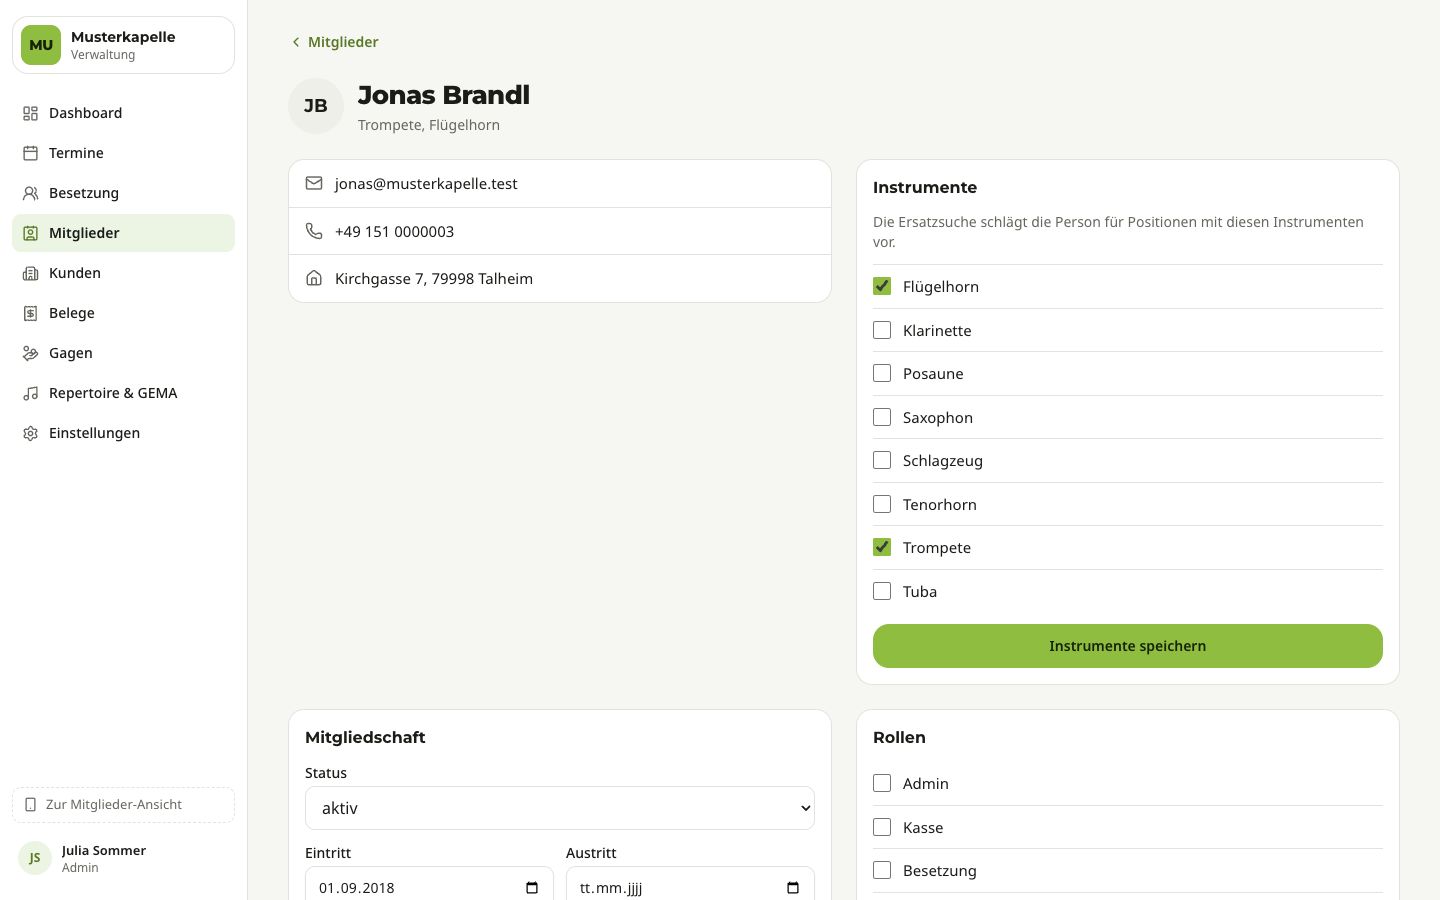The width and height of the screenshot is (1440, 900).
Task: Click the Kunden building icon
Action: point(31,273)
